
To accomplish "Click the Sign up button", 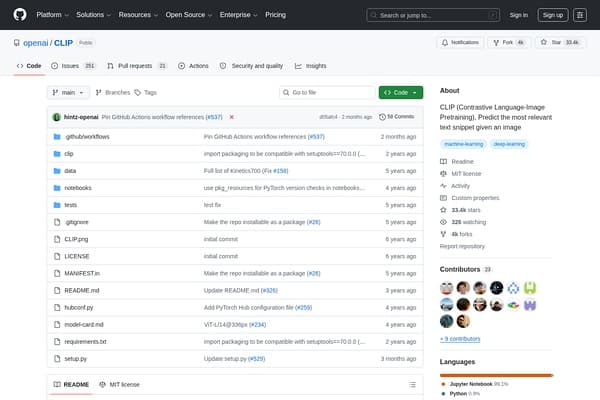I will click(553, 15).
